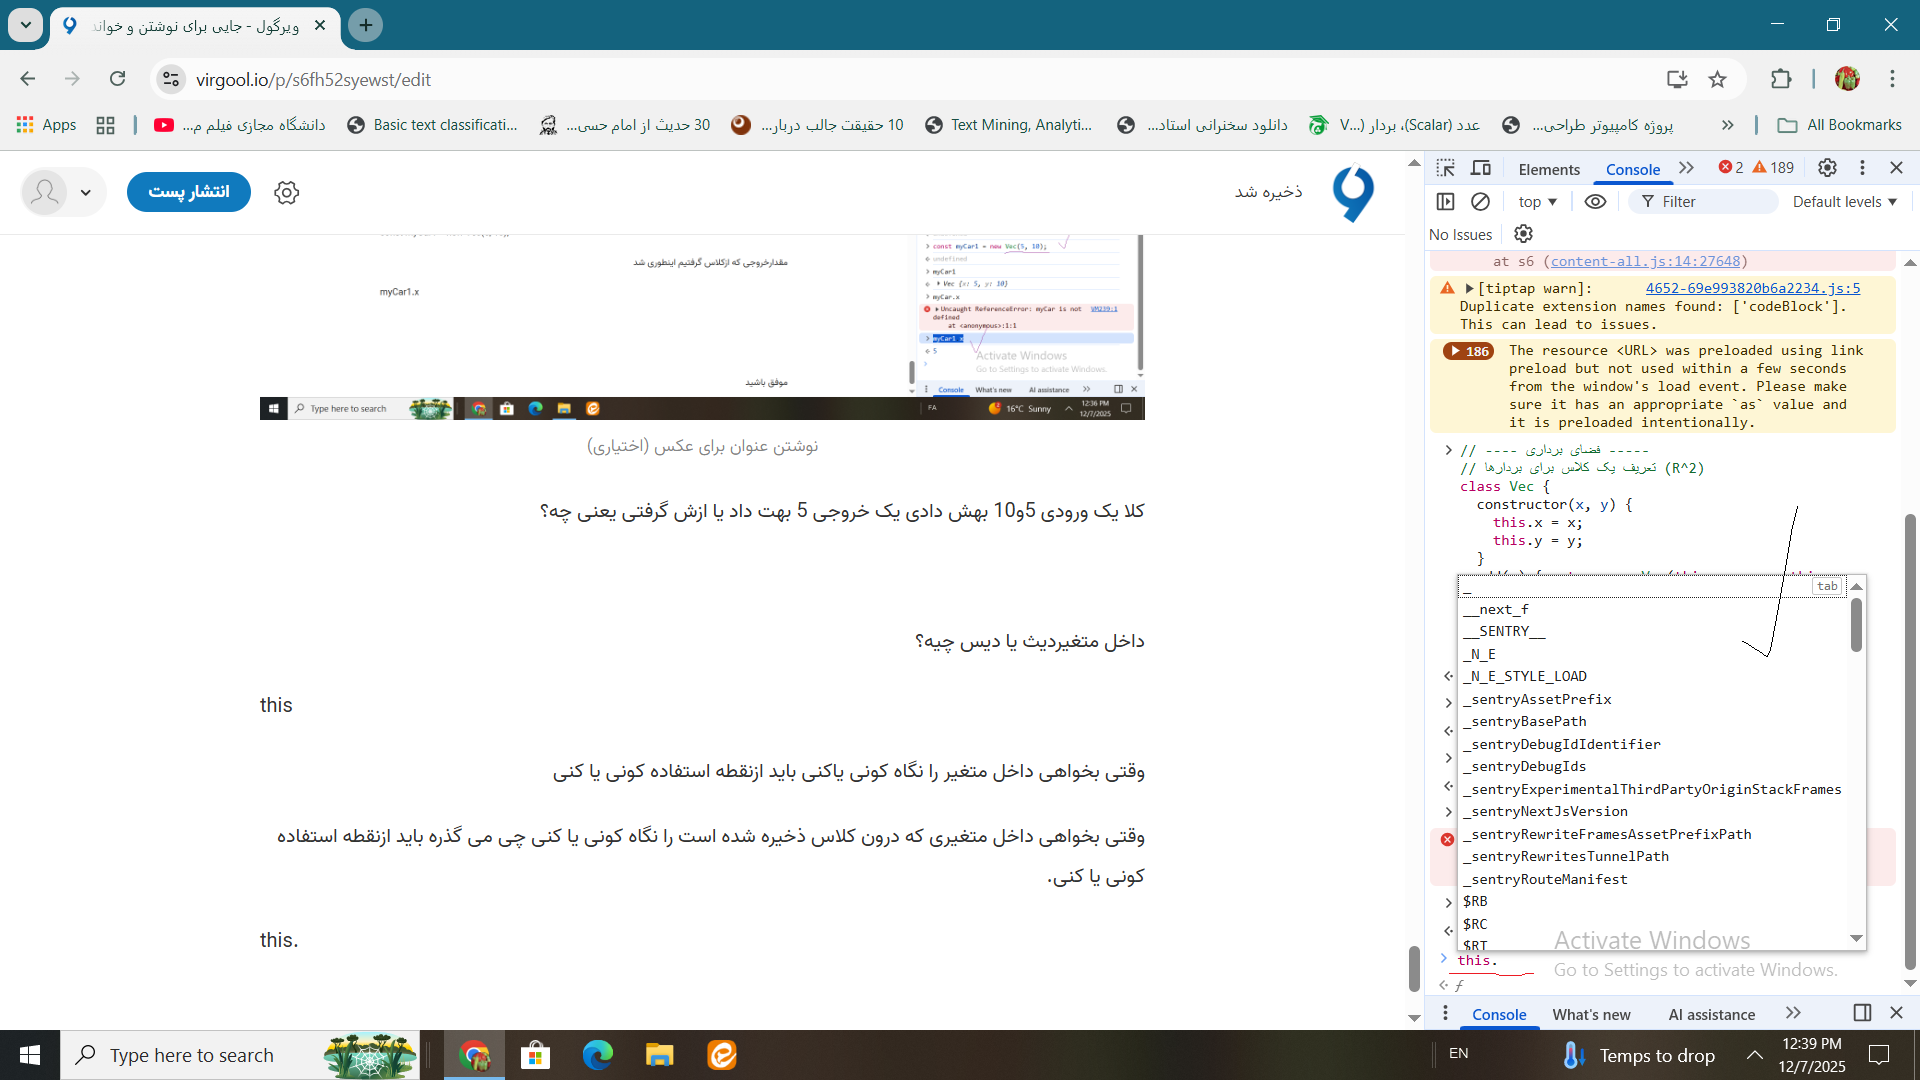This screenshot has height=1080, width=1920.
Task: Expand the 186 grouped warnings
Action: [x=1468, y=351]
